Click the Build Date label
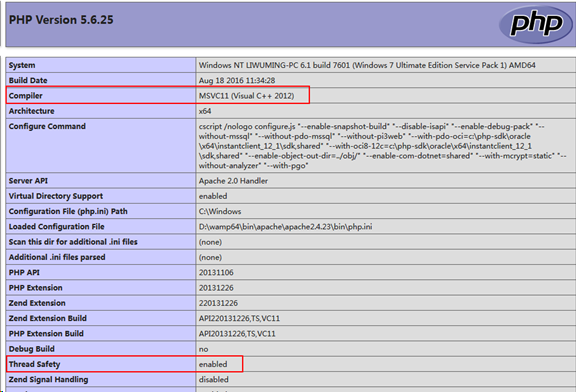The image size is (576, 392). (28, 80)
